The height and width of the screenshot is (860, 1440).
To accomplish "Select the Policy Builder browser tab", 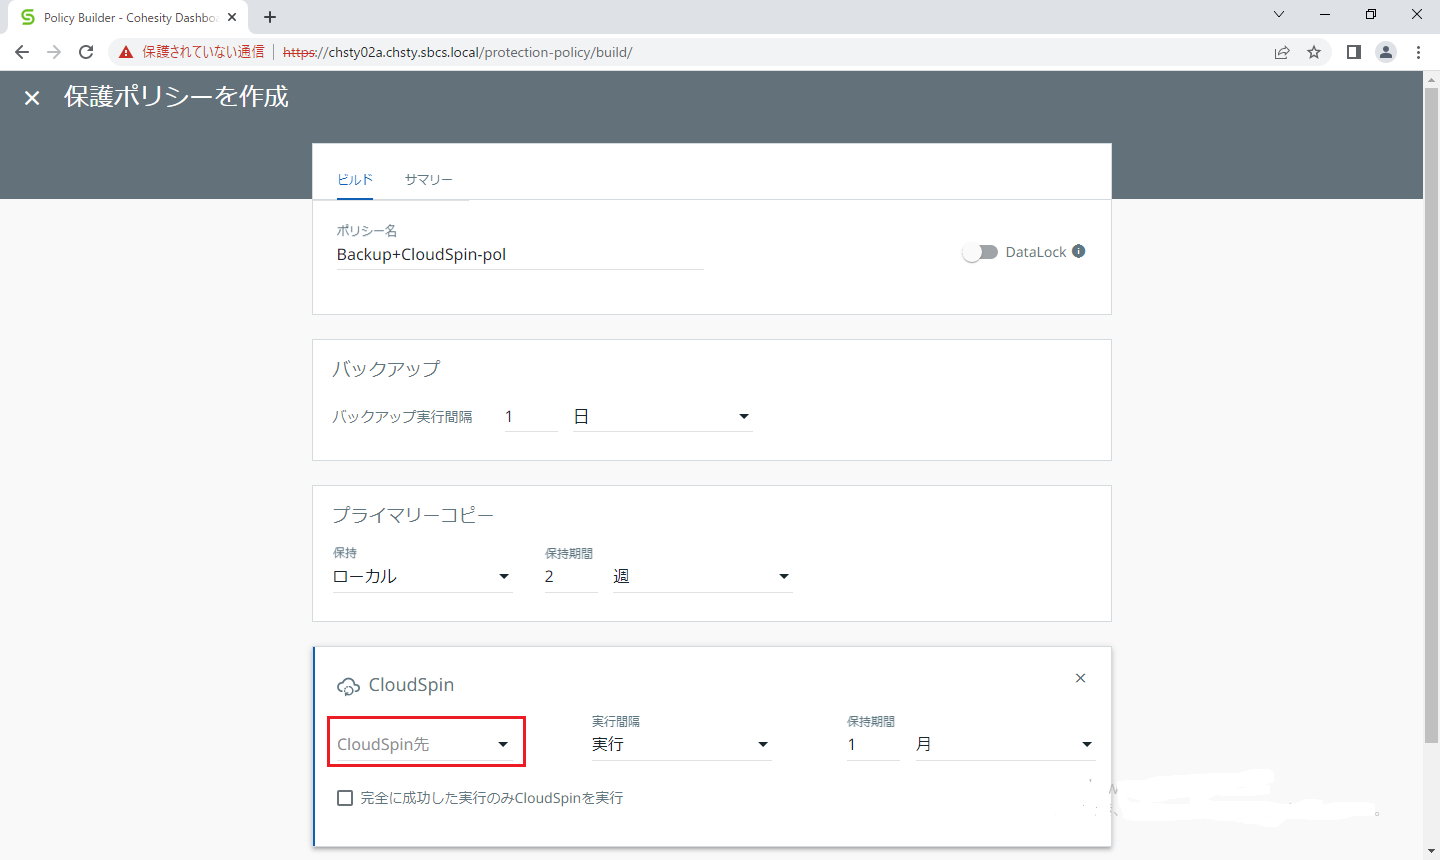I will tap(128, 17).
